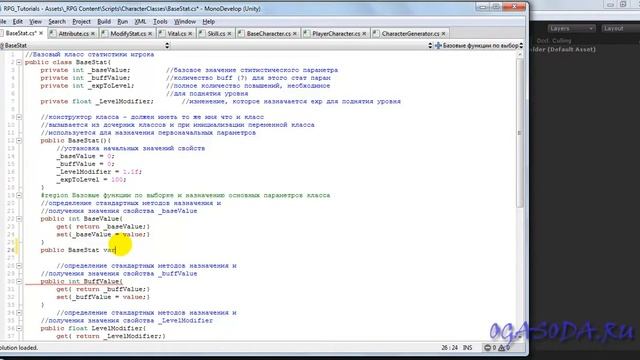
Task: Open the XML menu
Action: tap(140, 22)
